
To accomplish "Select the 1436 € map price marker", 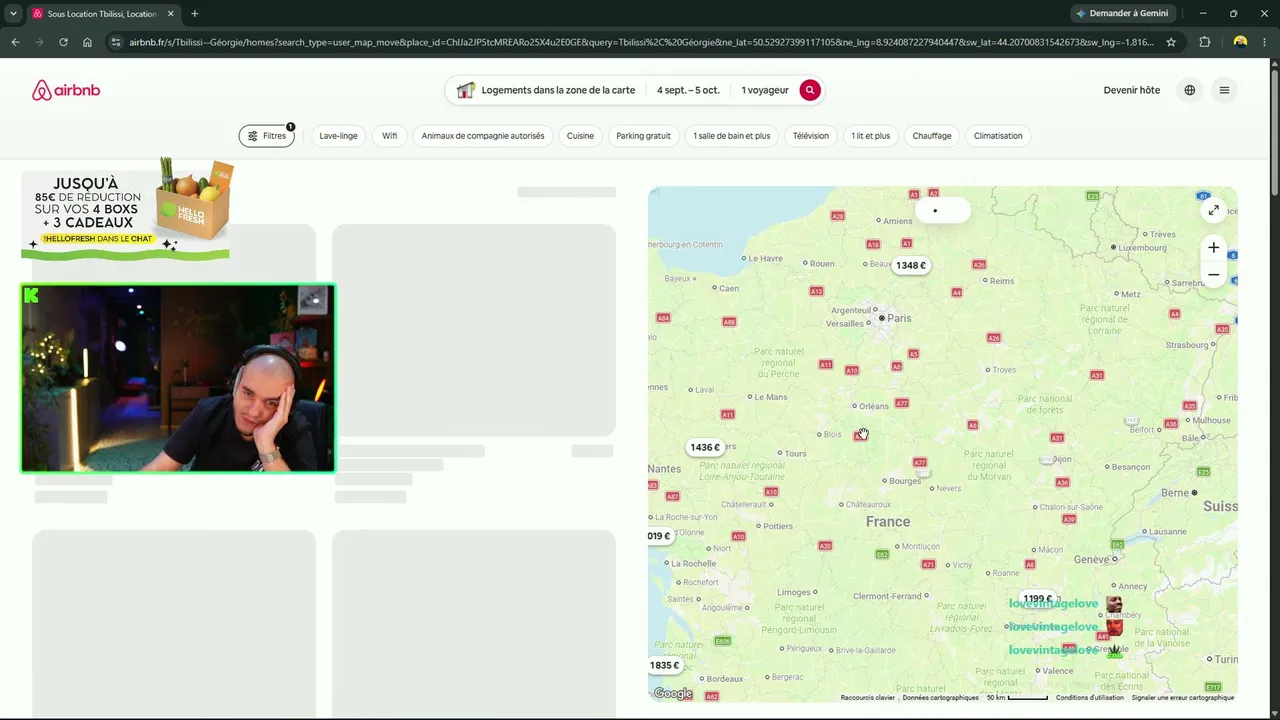I will (x=705, y=447).
